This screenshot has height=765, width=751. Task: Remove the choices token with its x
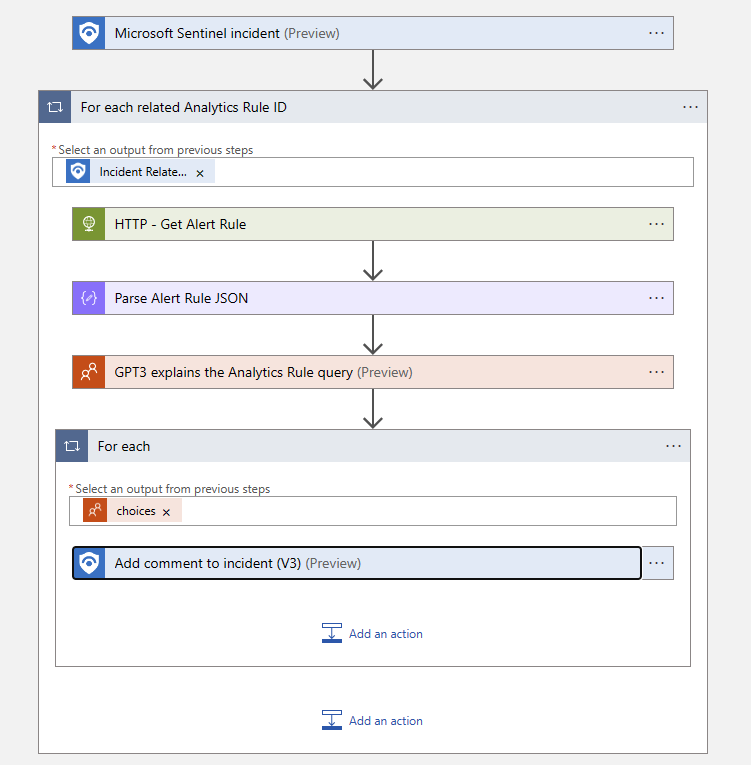coord(166,512)
